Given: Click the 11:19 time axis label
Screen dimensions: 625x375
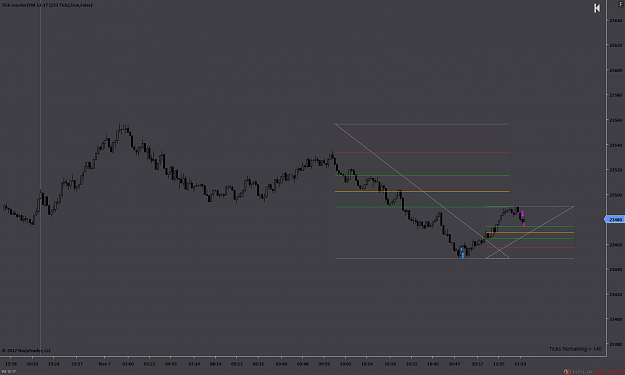Looking at the screenshot, I should click(520, 364).
